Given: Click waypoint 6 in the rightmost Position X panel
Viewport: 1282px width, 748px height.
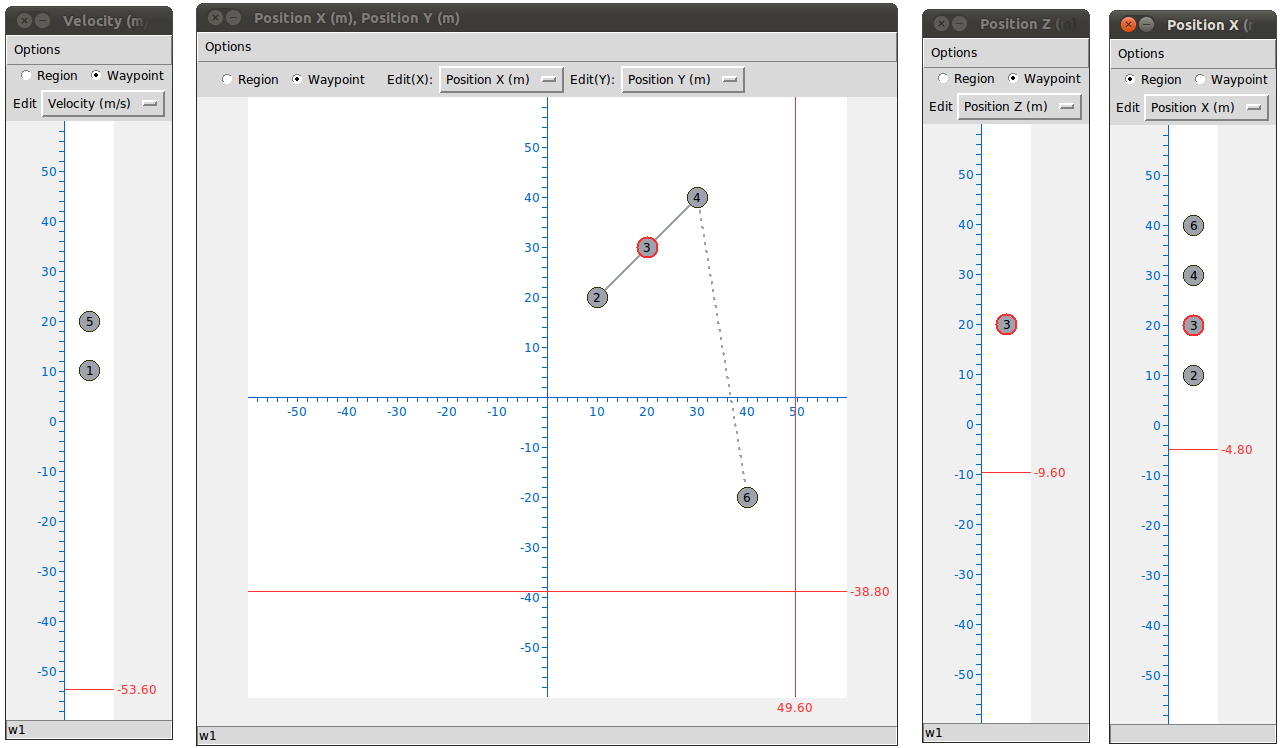Looking at the screenshot, I should pyautogui.click(x=1193, y=225).
